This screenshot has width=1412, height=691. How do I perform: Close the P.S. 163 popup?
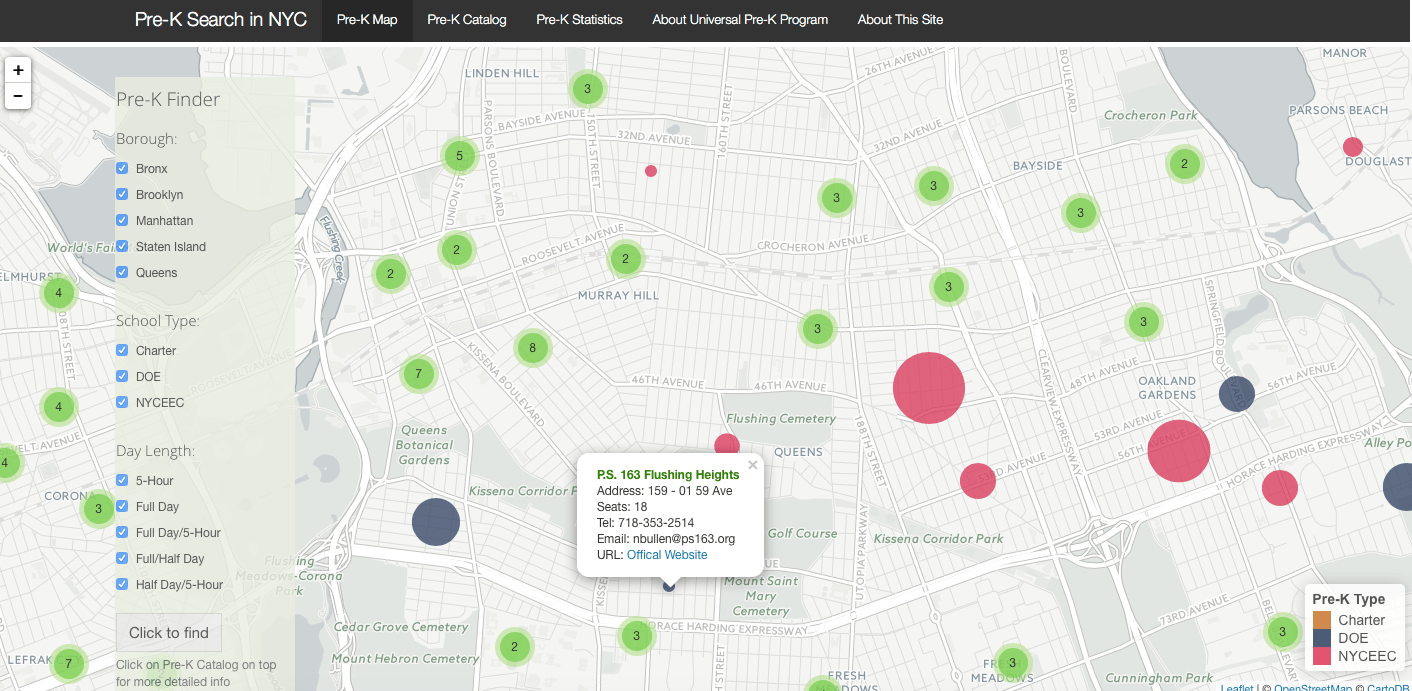753,465
